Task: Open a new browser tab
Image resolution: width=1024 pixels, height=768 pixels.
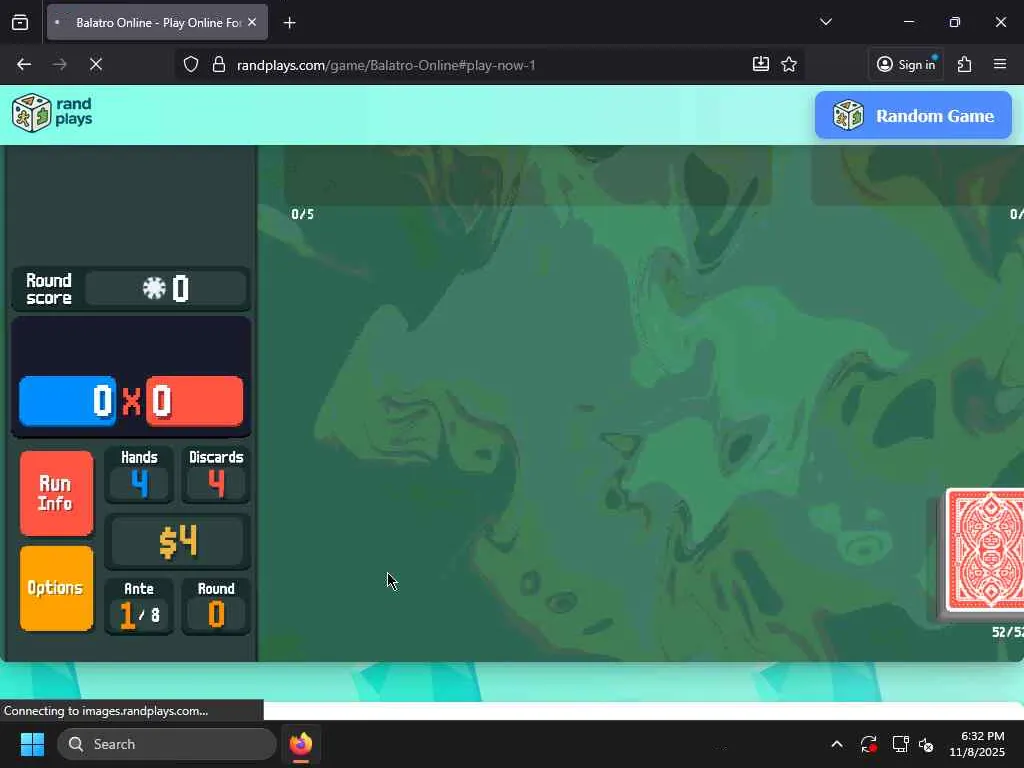Action: [x=289, y=23]
